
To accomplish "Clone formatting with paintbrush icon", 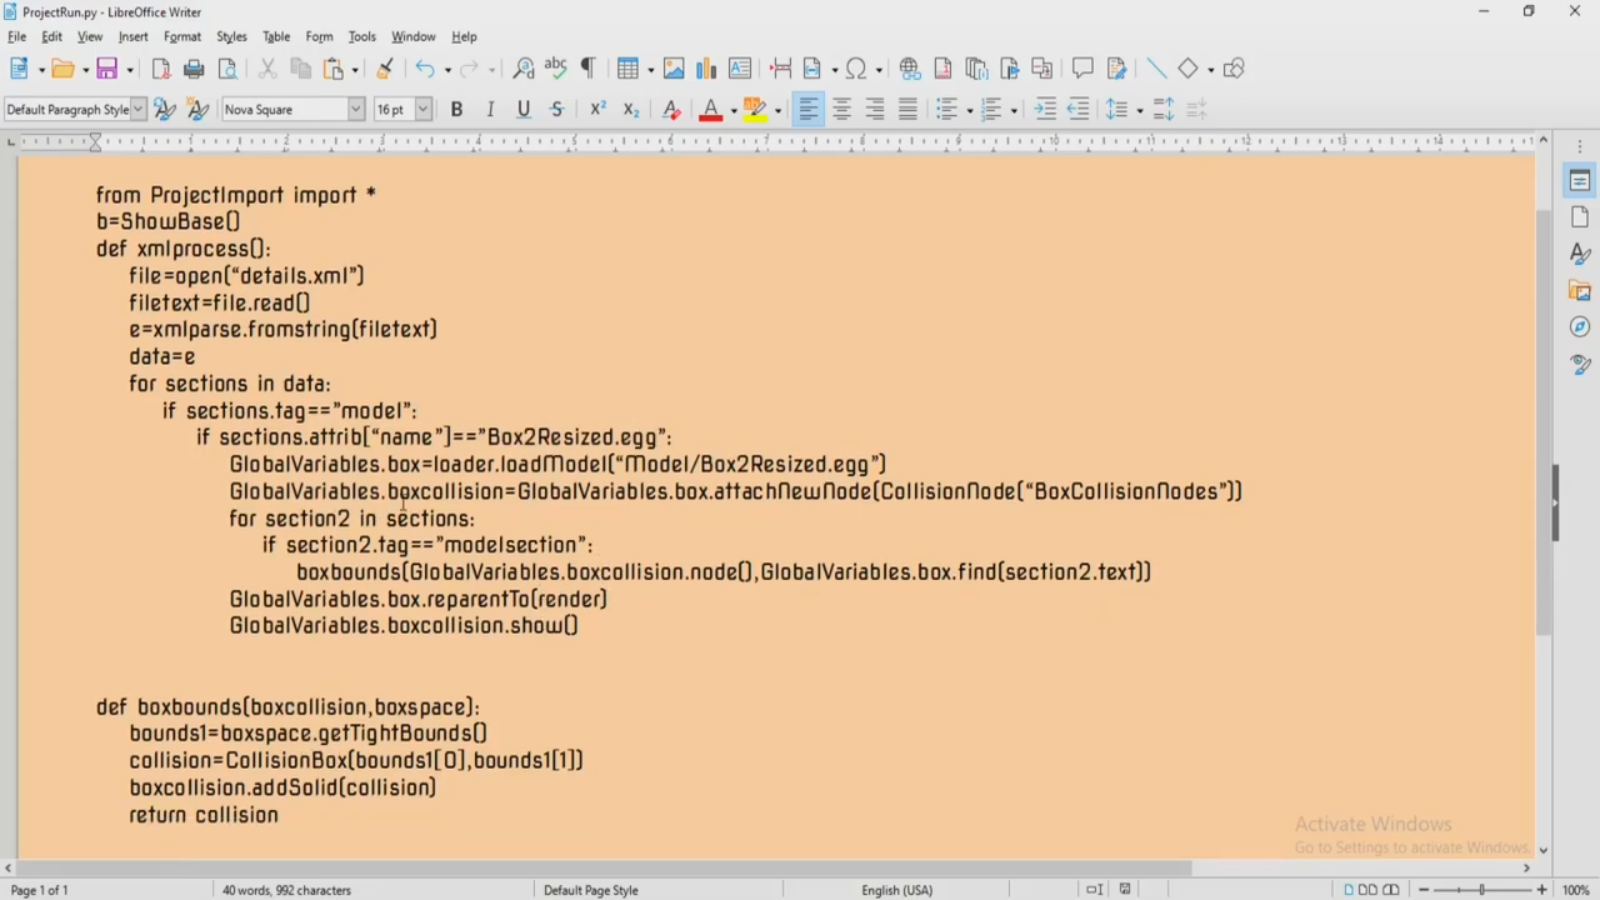I will pos(384,68).
